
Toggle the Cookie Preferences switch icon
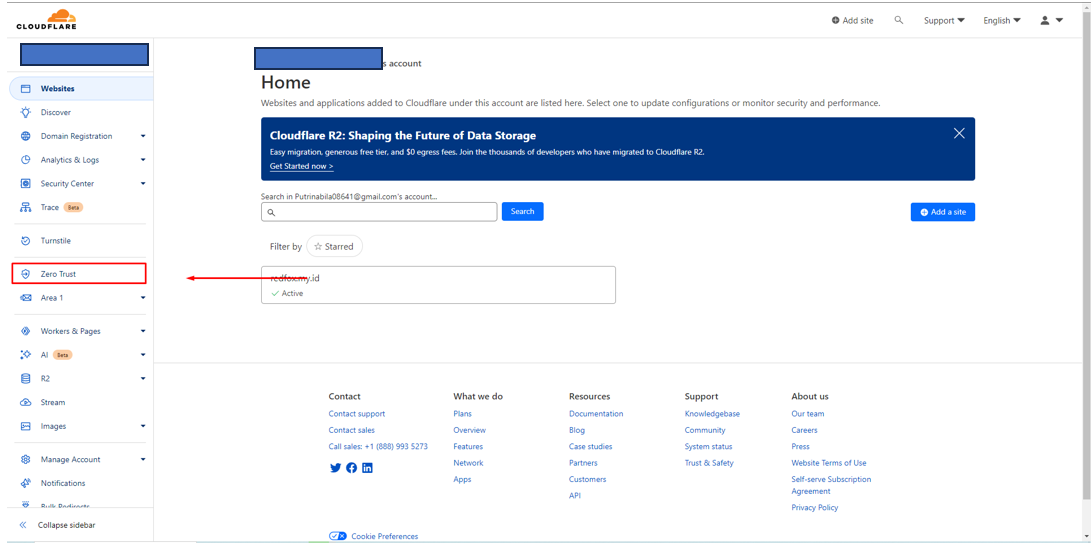click(338, 536)
